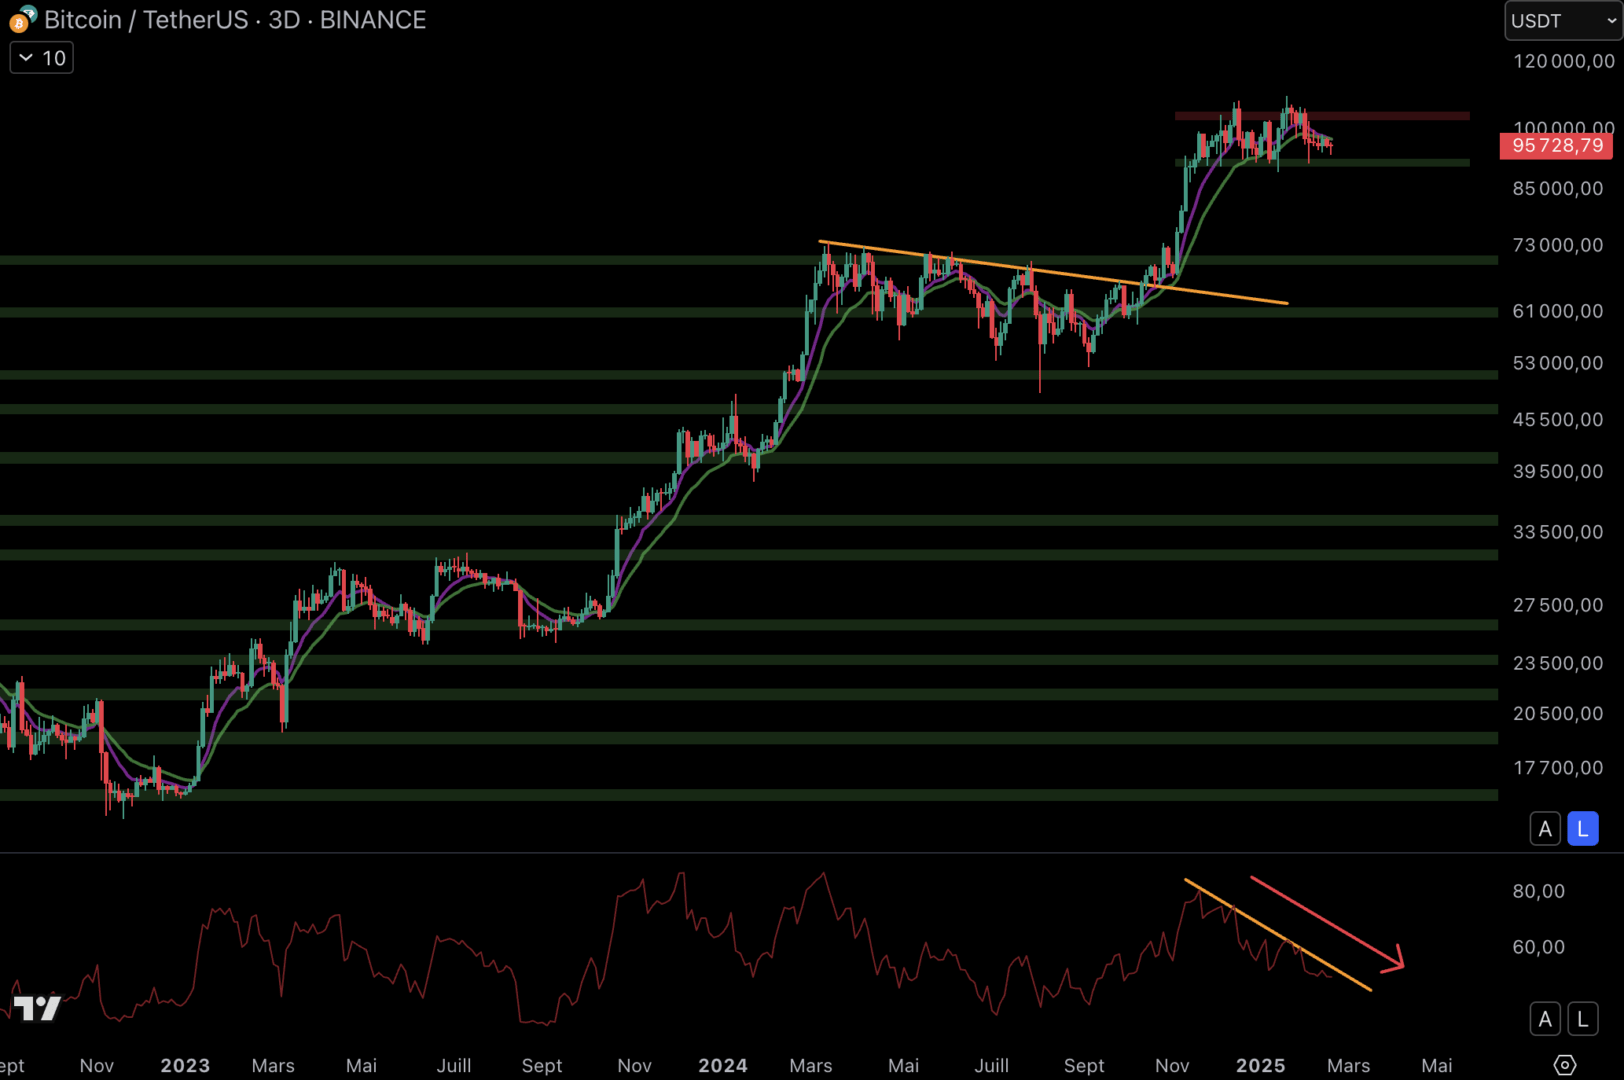1624x1080 pixels.
Task: Open the chart settings gear icon
Action: [1565, 1065]
